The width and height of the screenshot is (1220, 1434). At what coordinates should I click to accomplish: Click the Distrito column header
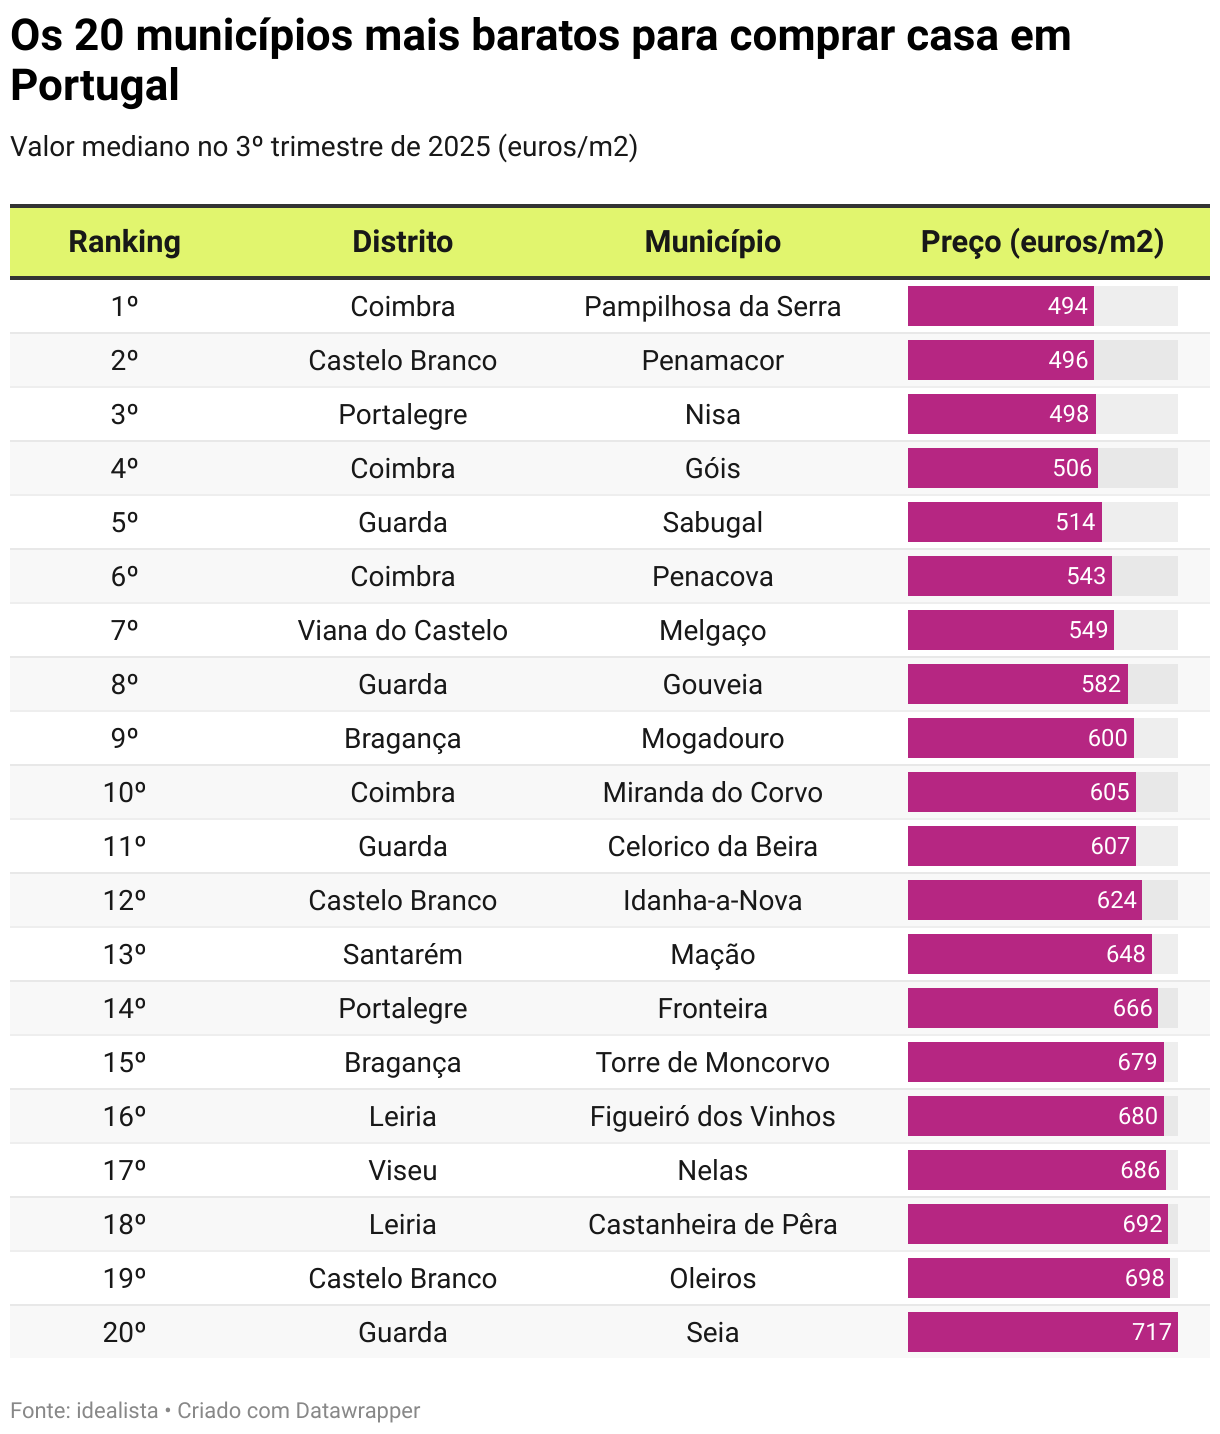click(x=403, y=242)
